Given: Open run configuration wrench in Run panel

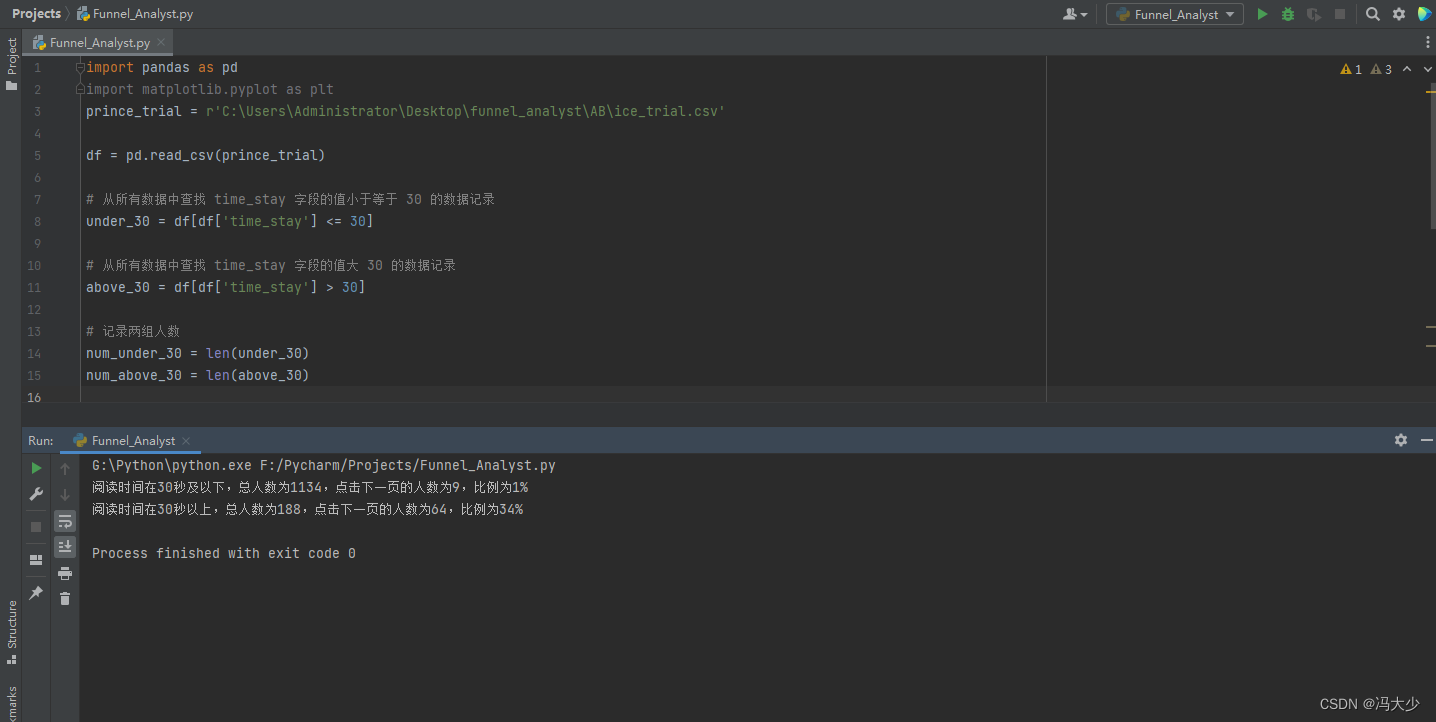Looking at the screenshot, I should pyautogui.click(x=36, y=494).
